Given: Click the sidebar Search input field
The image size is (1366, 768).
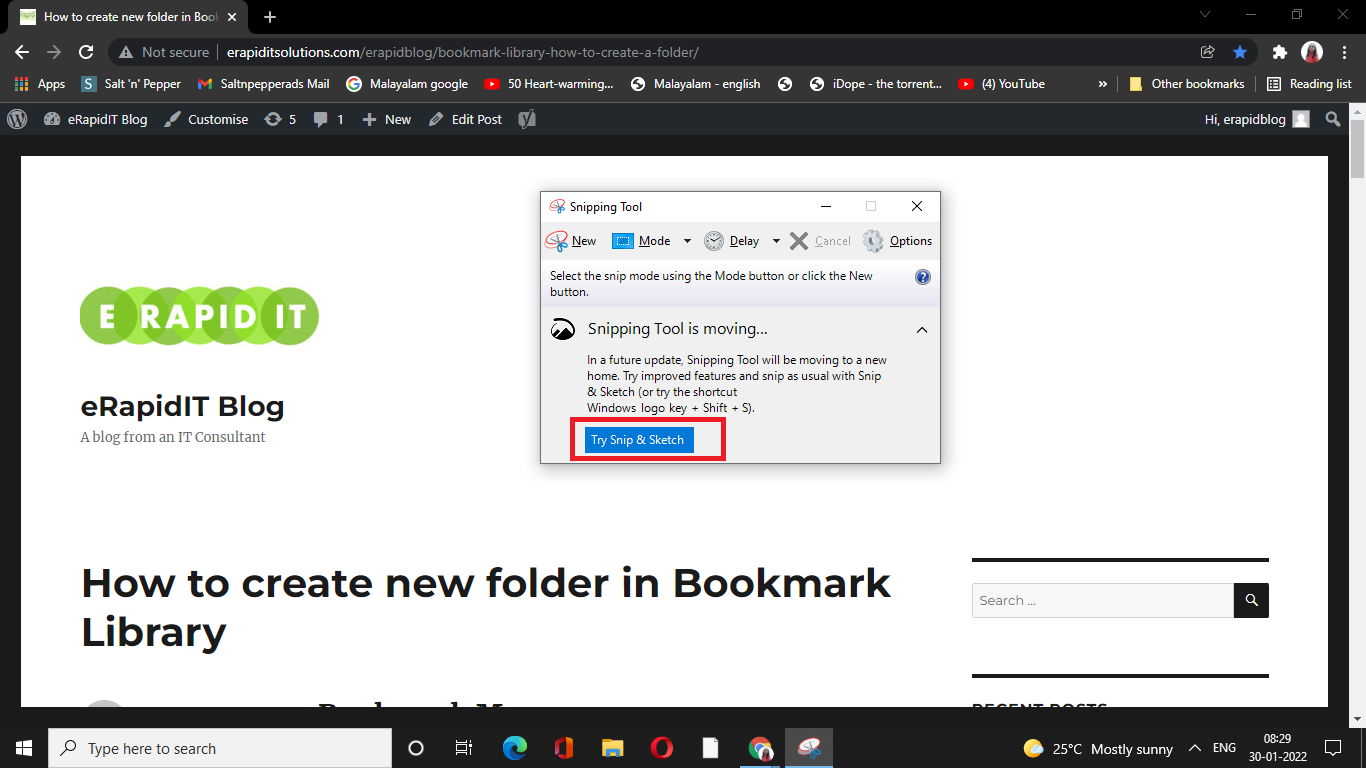Looking at the screenshot, I should click(x=1100, y=600).
